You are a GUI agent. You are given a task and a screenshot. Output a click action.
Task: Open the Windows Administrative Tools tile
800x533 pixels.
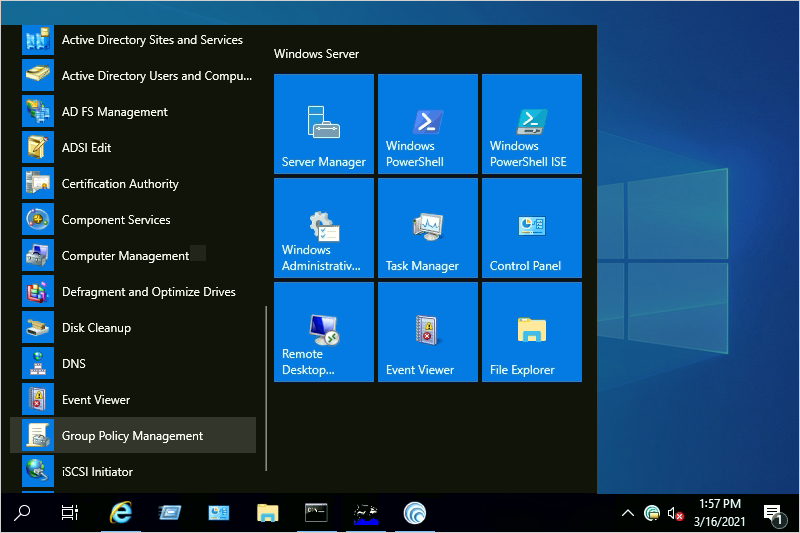tap(323, 228)
